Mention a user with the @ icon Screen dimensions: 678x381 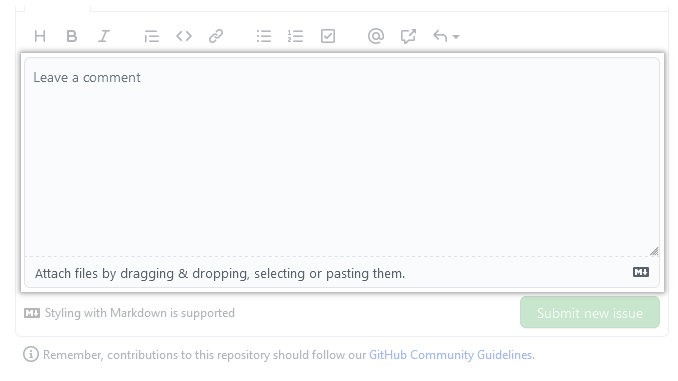376,36
